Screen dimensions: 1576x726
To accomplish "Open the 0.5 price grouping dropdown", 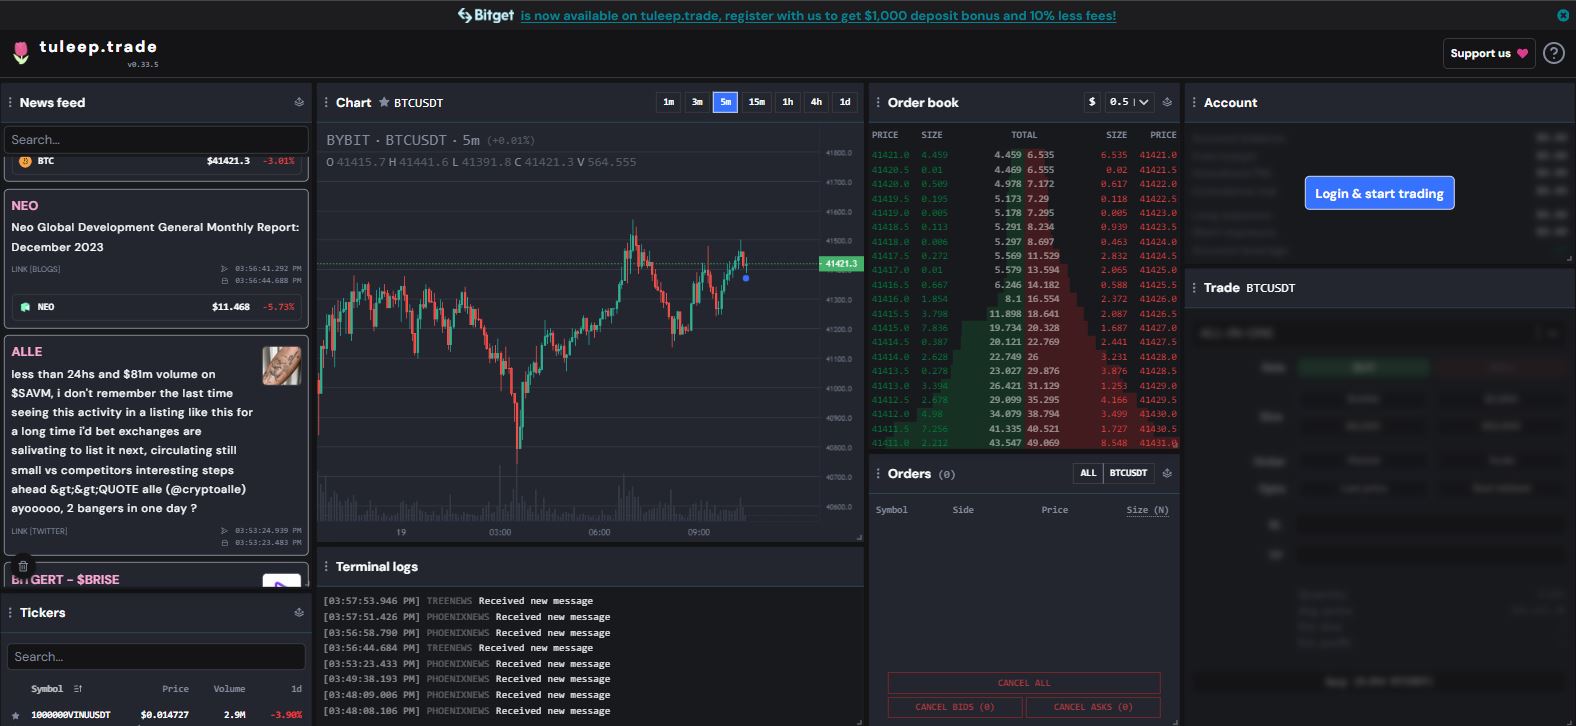I will [1130, 102].
